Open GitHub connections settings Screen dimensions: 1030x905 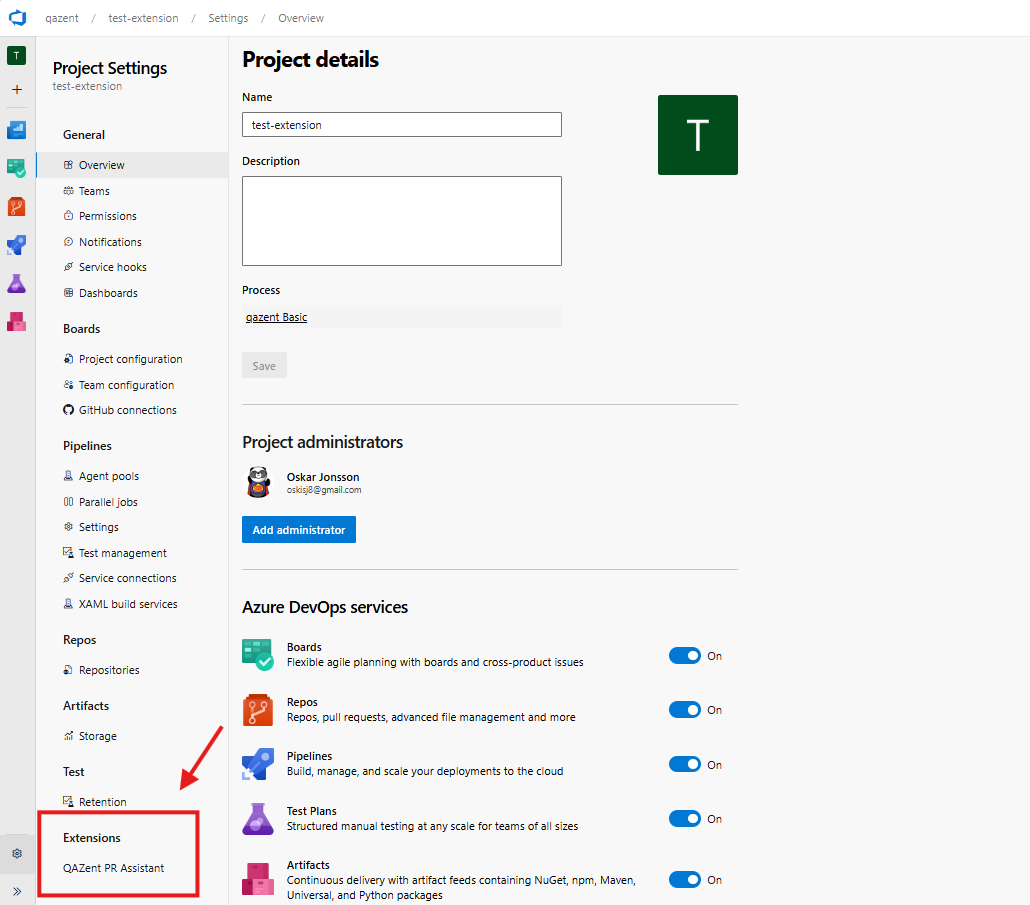pos(132,410)
